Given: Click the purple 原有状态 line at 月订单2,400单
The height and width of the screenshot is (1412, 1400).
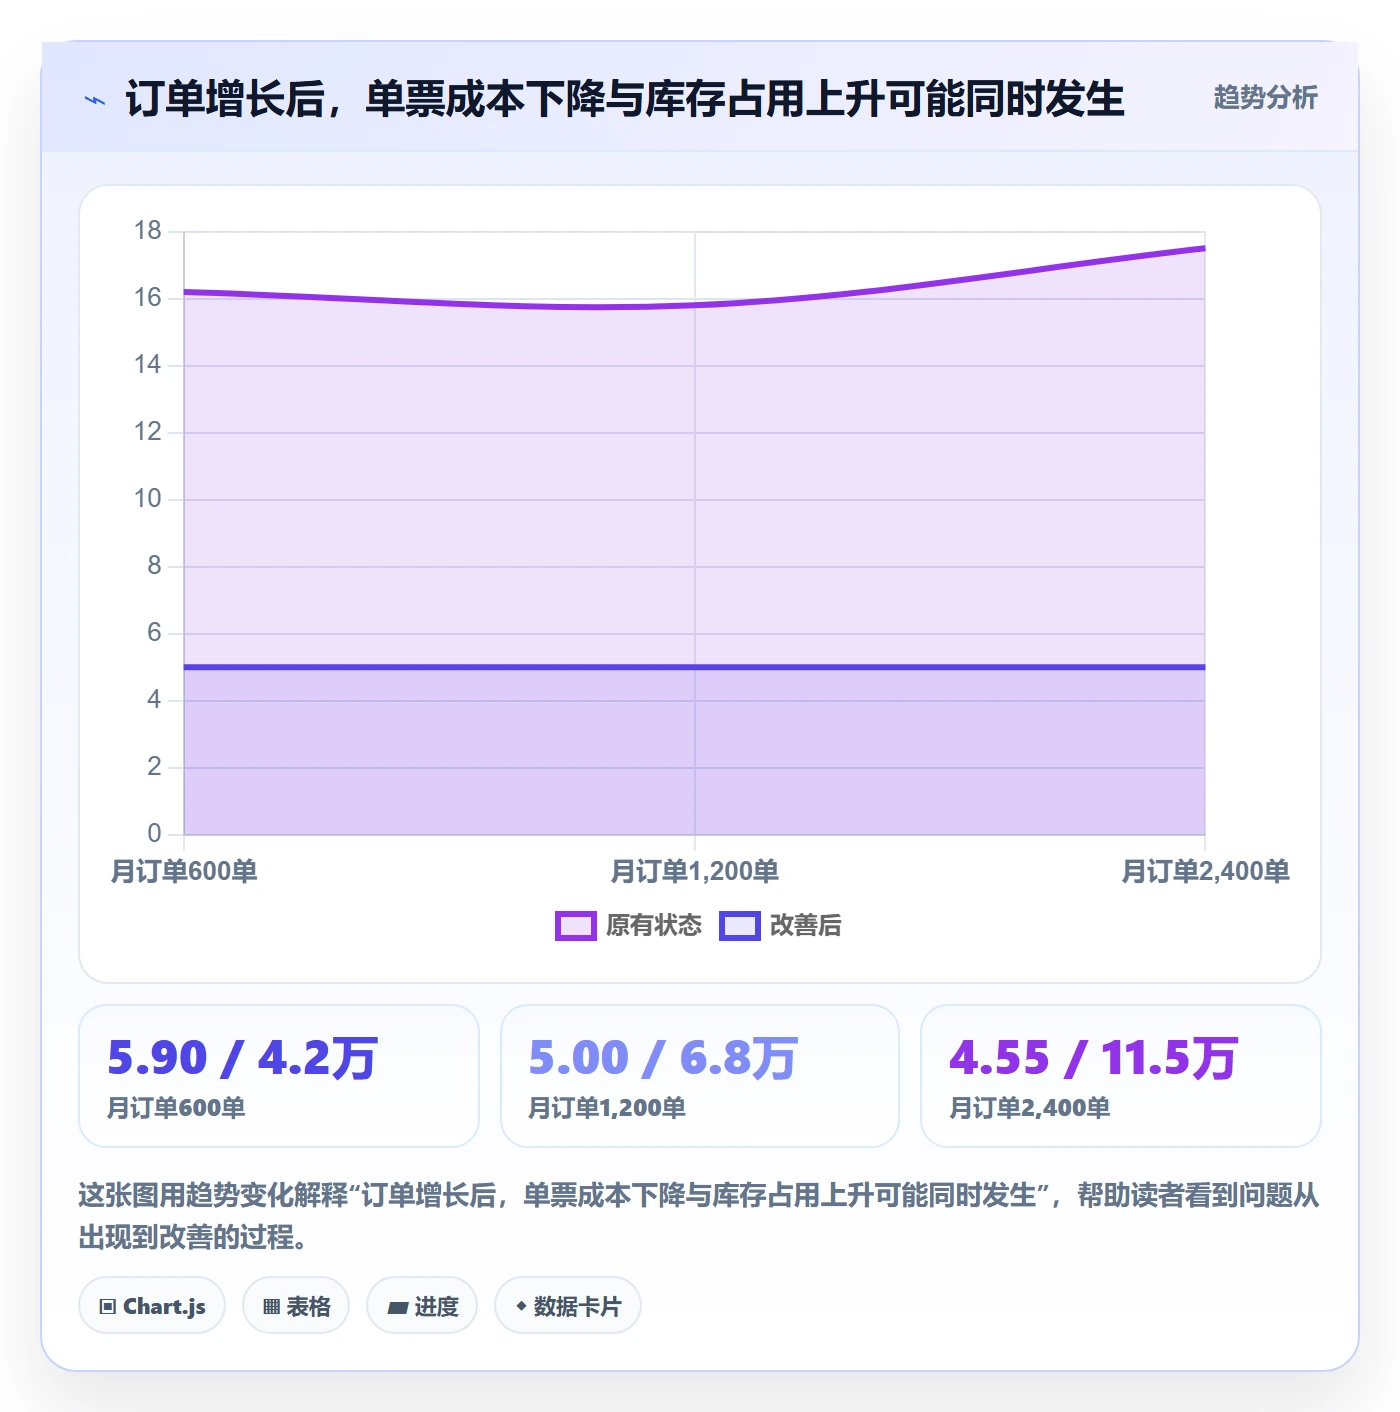Looking at the screenshot, I should pos(1203,248).
